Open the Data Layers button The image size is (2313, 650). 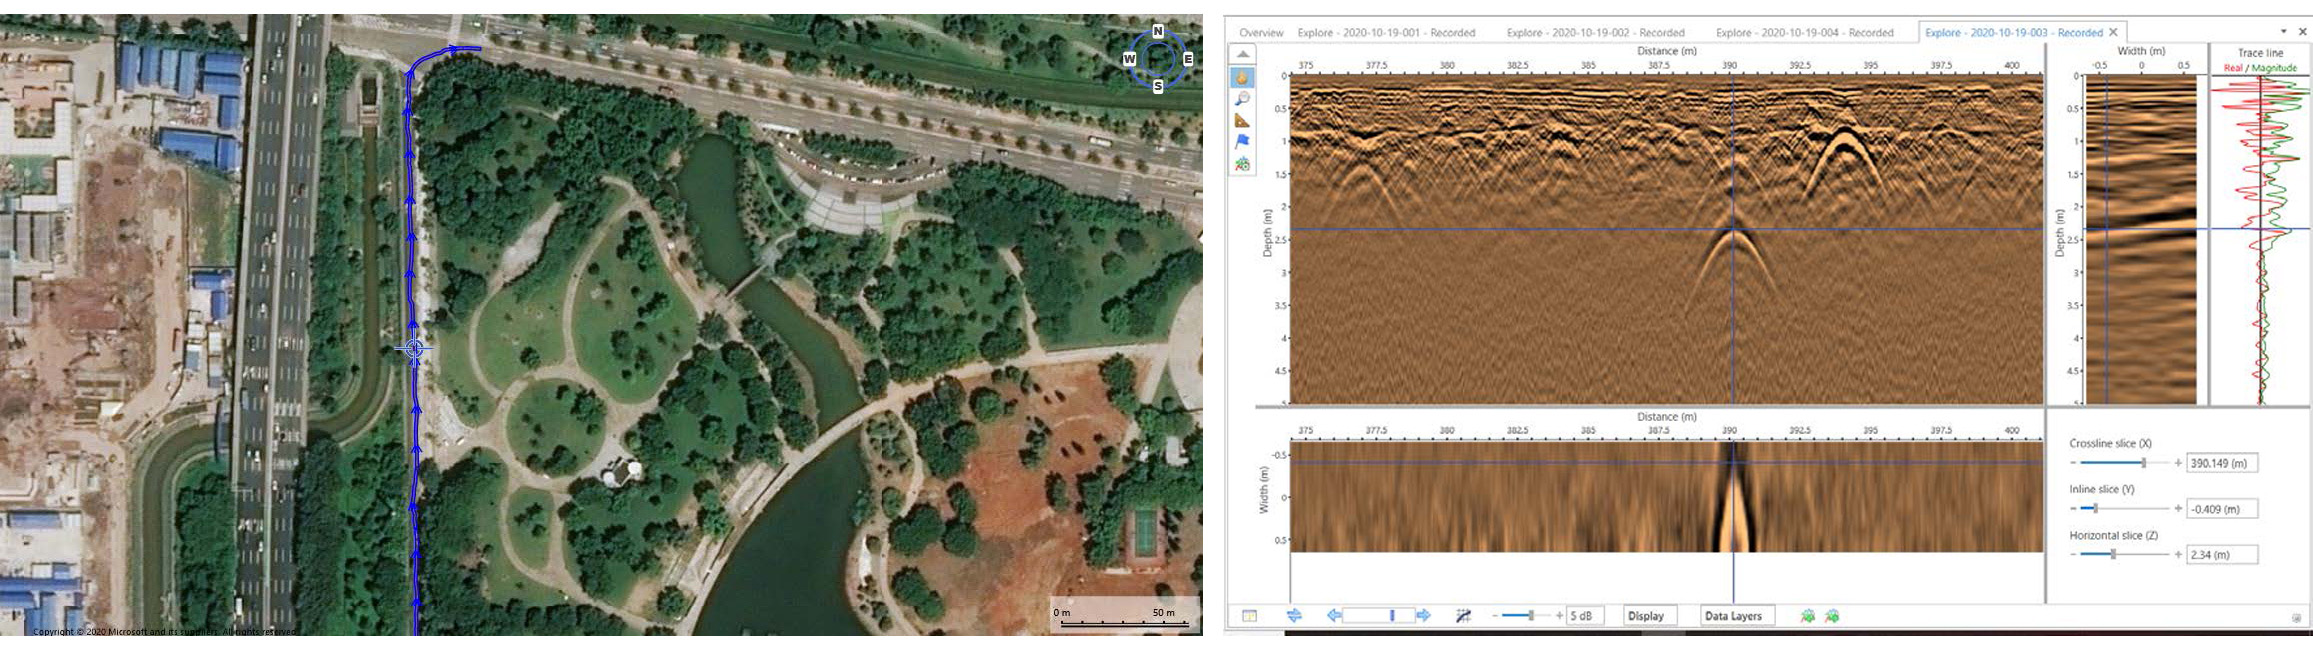(1732, 616)
